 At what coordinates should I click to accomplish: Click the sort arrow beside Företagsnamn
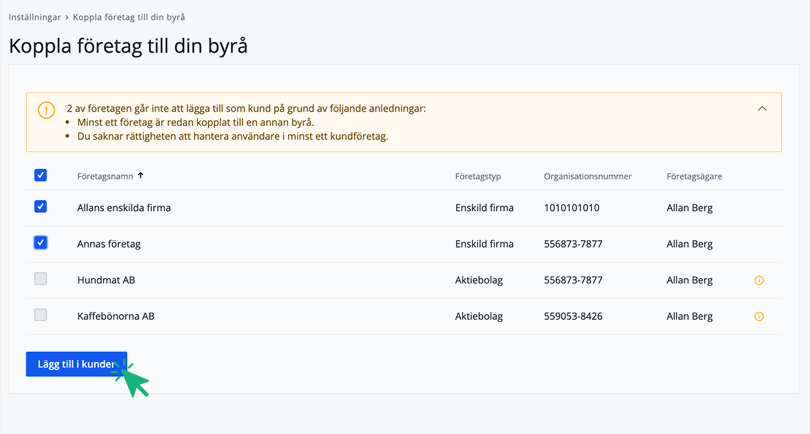[141, 176]
